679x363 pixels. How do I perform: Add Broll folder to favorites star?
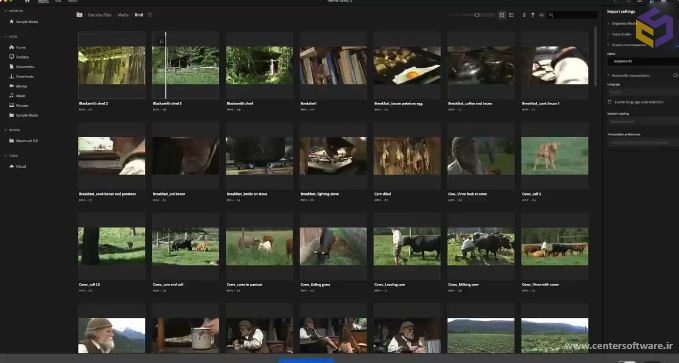(150, 15)
